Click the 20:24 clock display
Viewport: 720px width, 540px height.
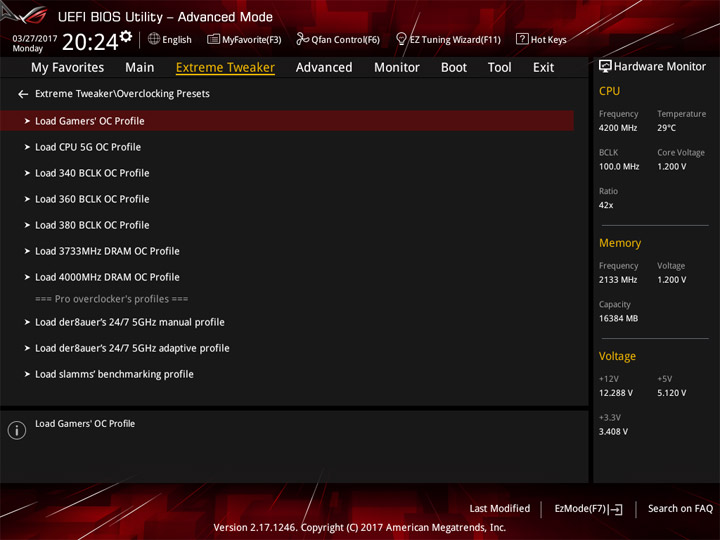(90, 42)
